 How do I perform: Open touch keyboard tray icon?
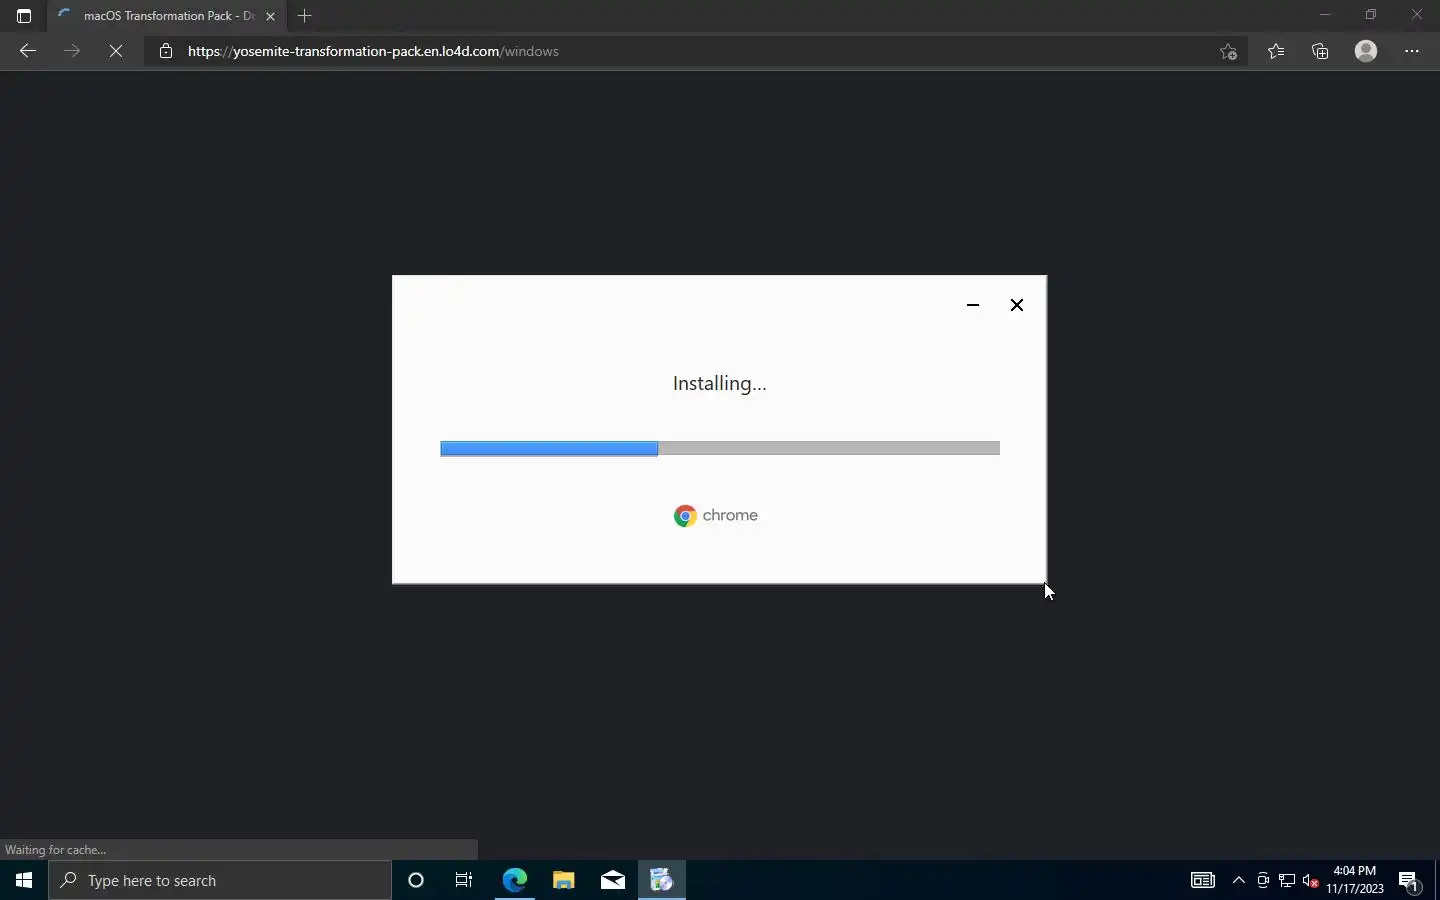[x=1203, y=880]
